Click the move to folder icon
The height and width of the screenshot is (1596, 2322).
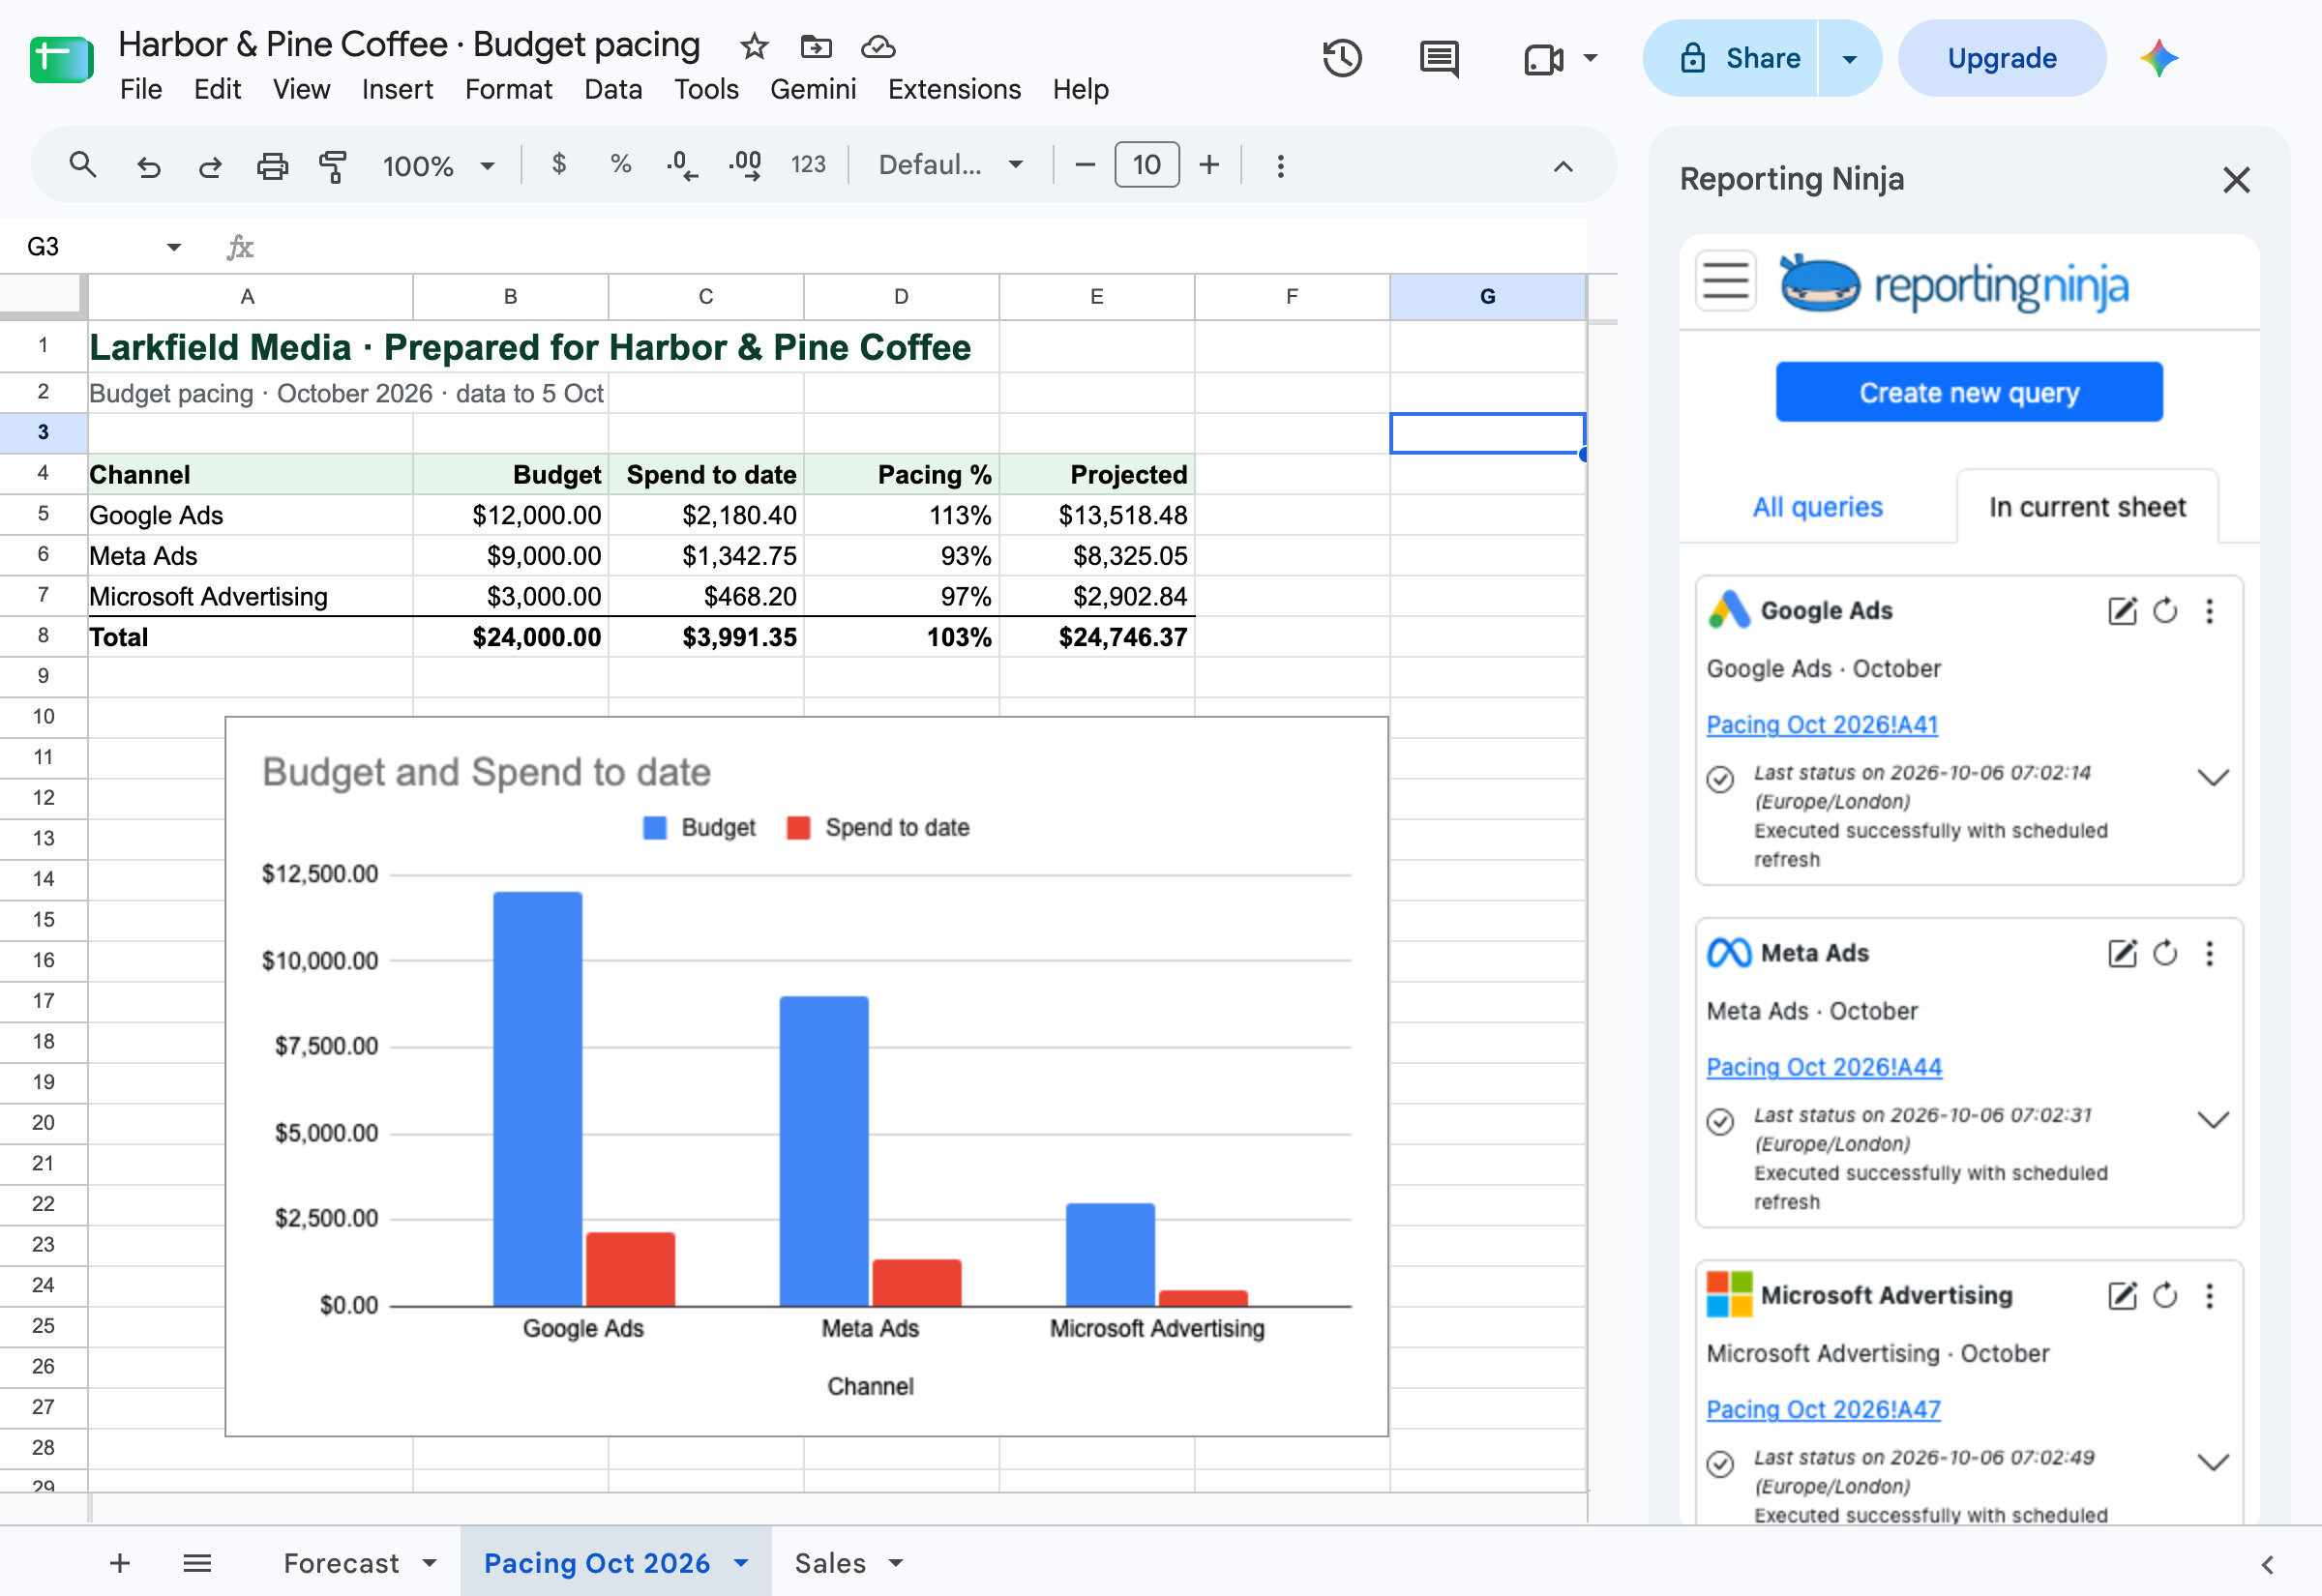tap(816, 46)
